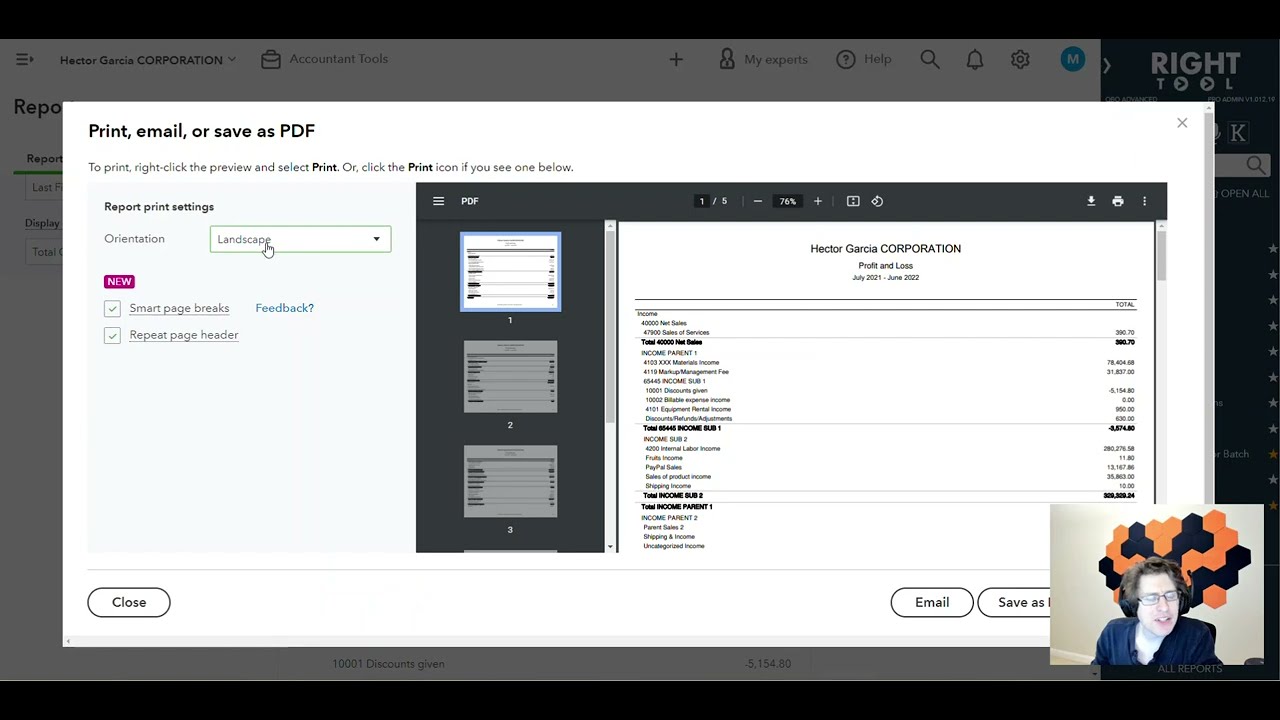Image resolution: width=1280 pixels, height=720 pixels.
Task: Click Total 40000 Net Sales row
Action: point(886,342)
